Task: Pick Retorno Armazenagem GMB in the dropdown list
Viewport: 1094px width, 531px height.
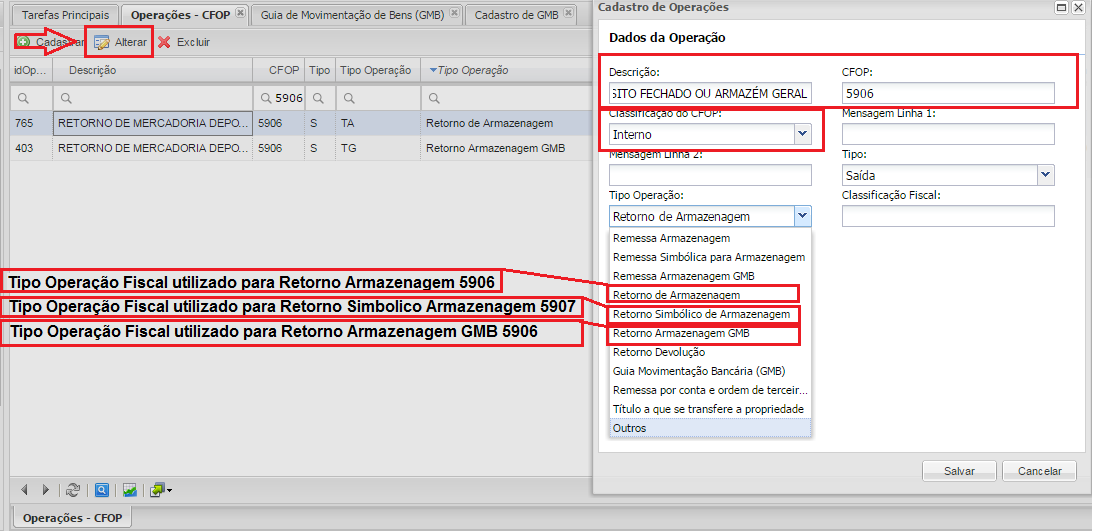Action: [710, 334]
